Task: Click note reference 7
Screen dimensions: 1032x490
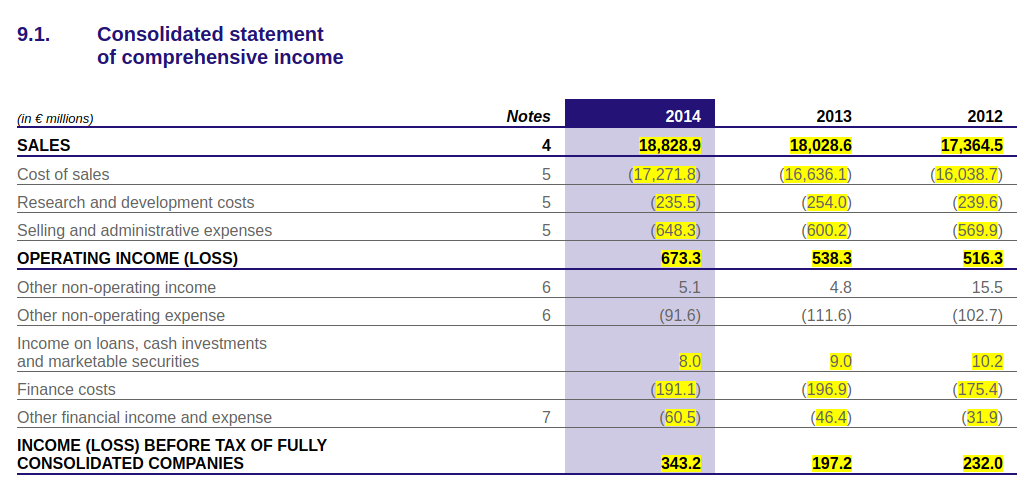Action: click(546, 418)
